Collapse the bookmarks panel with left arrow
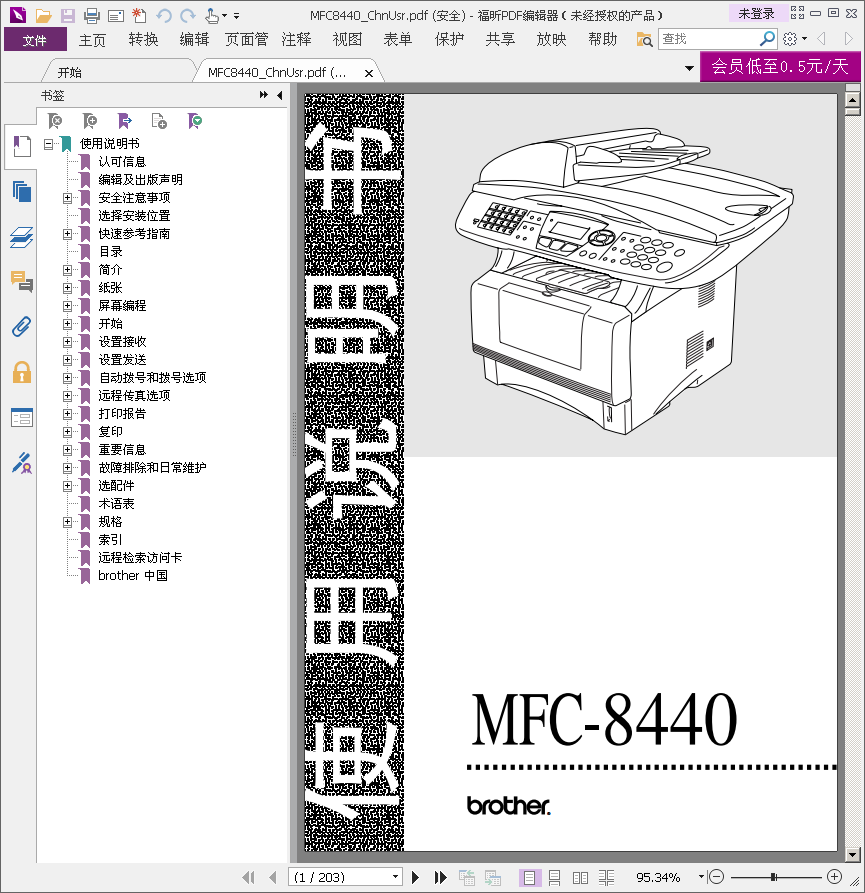865x893 pixels. [280, 95]
